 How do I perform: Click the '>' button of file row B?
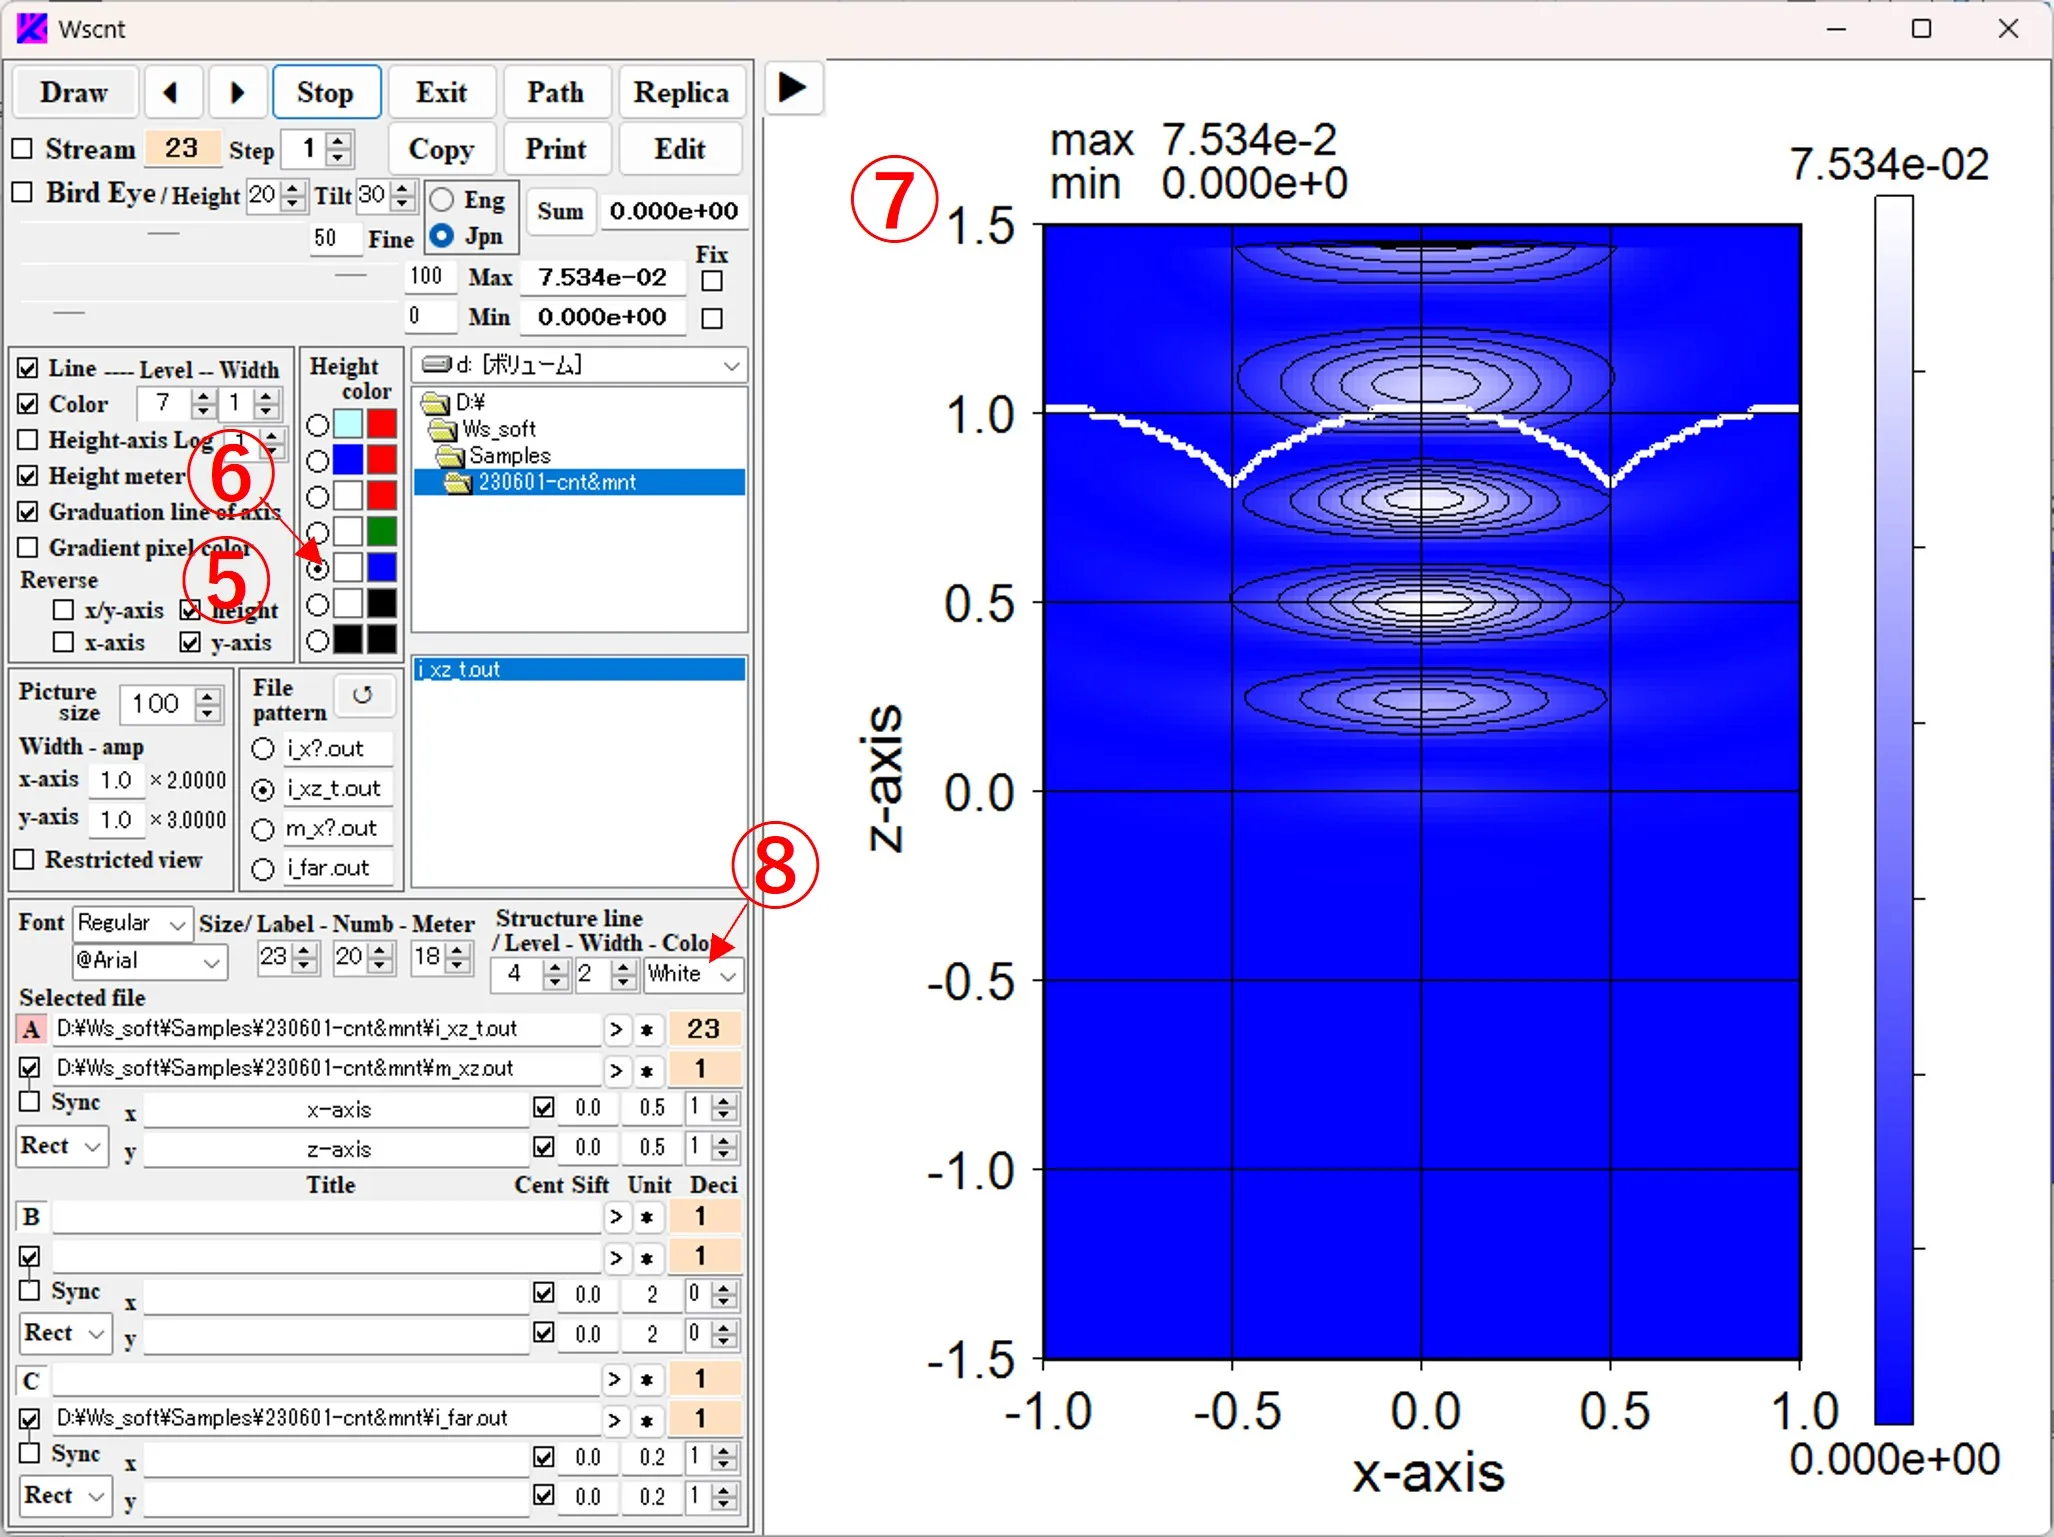[x=616, y=1217]
